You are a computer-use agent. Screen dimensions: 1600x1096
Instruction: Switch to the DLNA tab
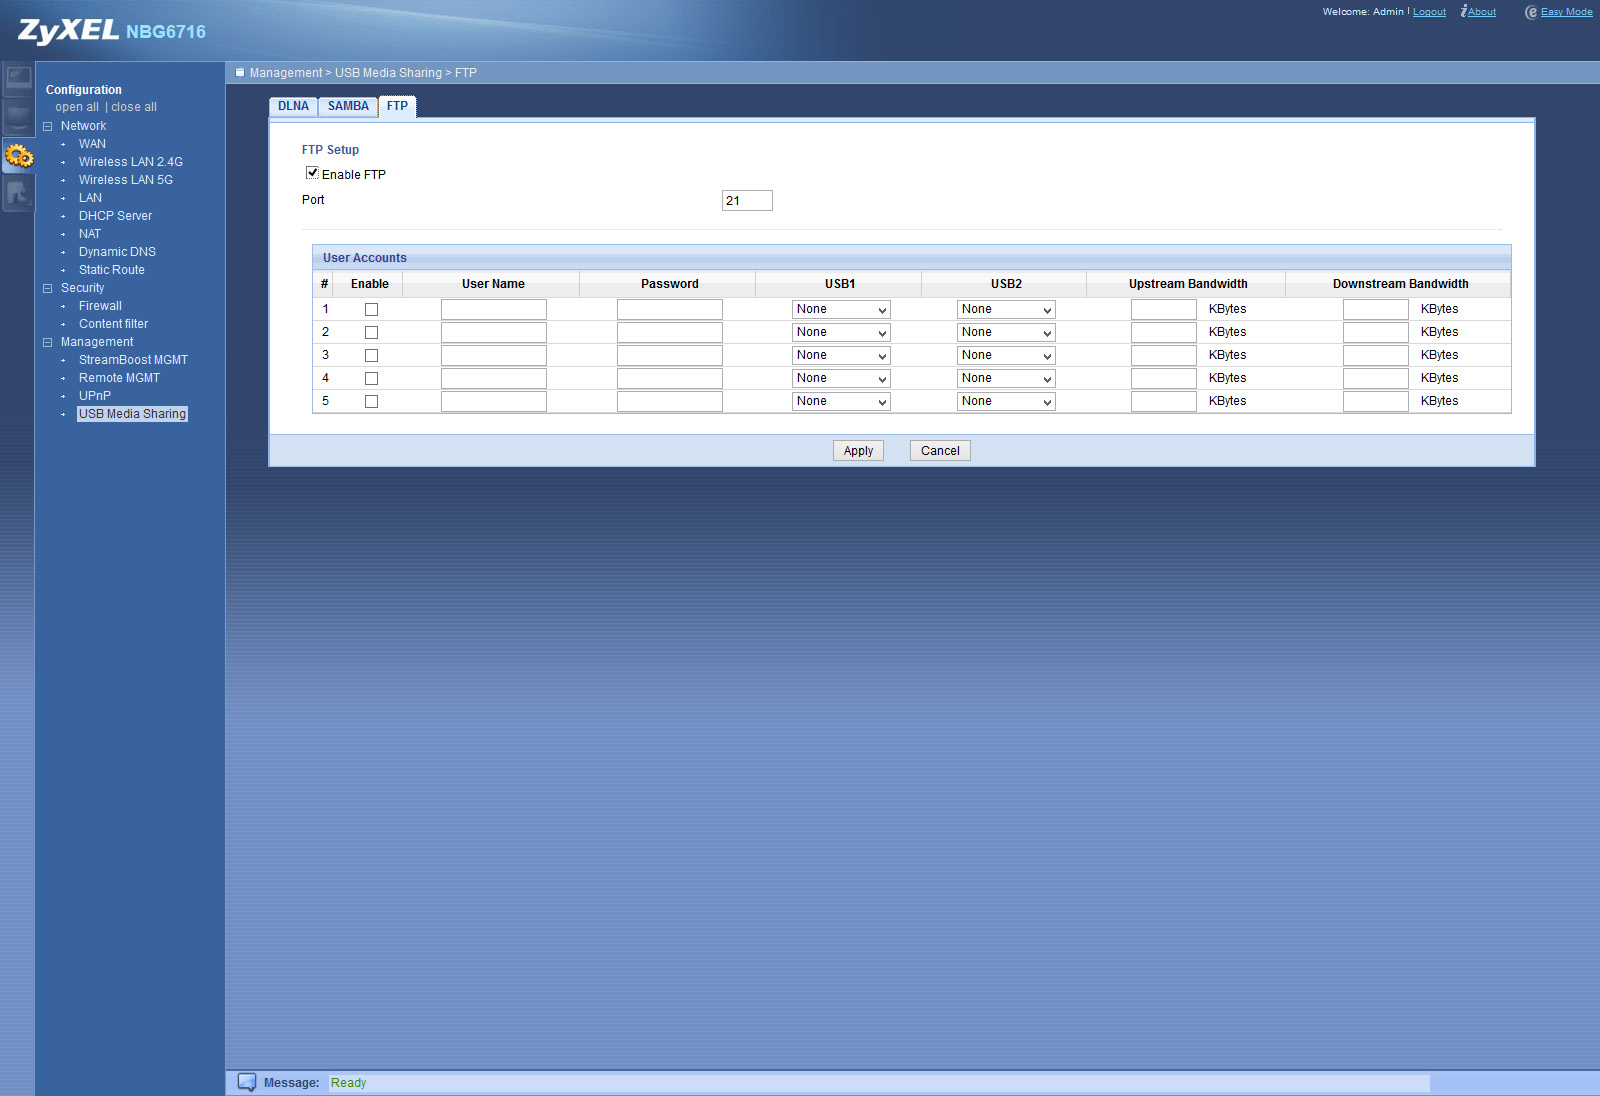[293, 107]
